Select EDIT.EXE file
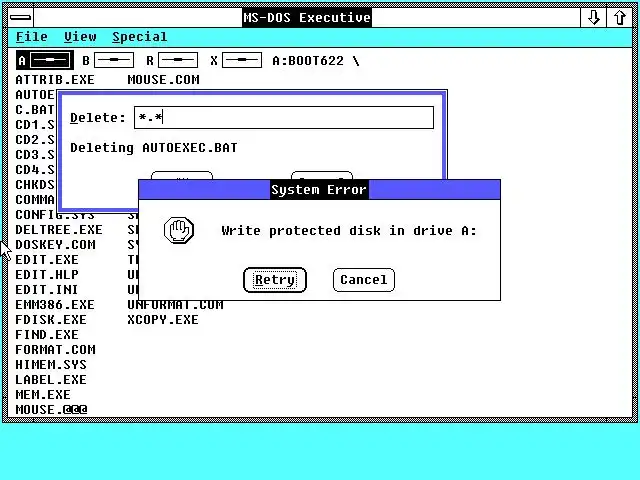The width and height of the screenshot is (640, 480). [47, 260]
